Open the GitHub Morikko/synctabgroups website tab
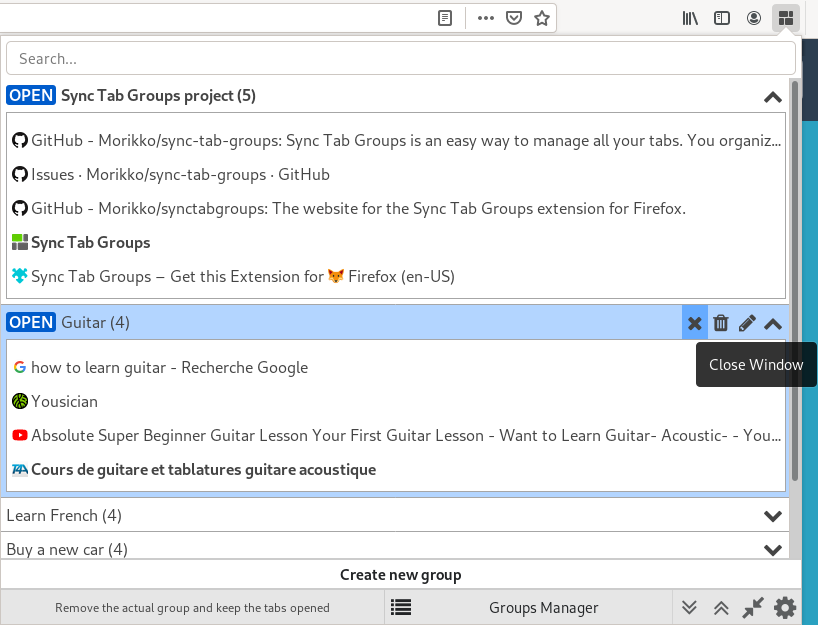Screen dimensions: 818x625 click(348, 208)
